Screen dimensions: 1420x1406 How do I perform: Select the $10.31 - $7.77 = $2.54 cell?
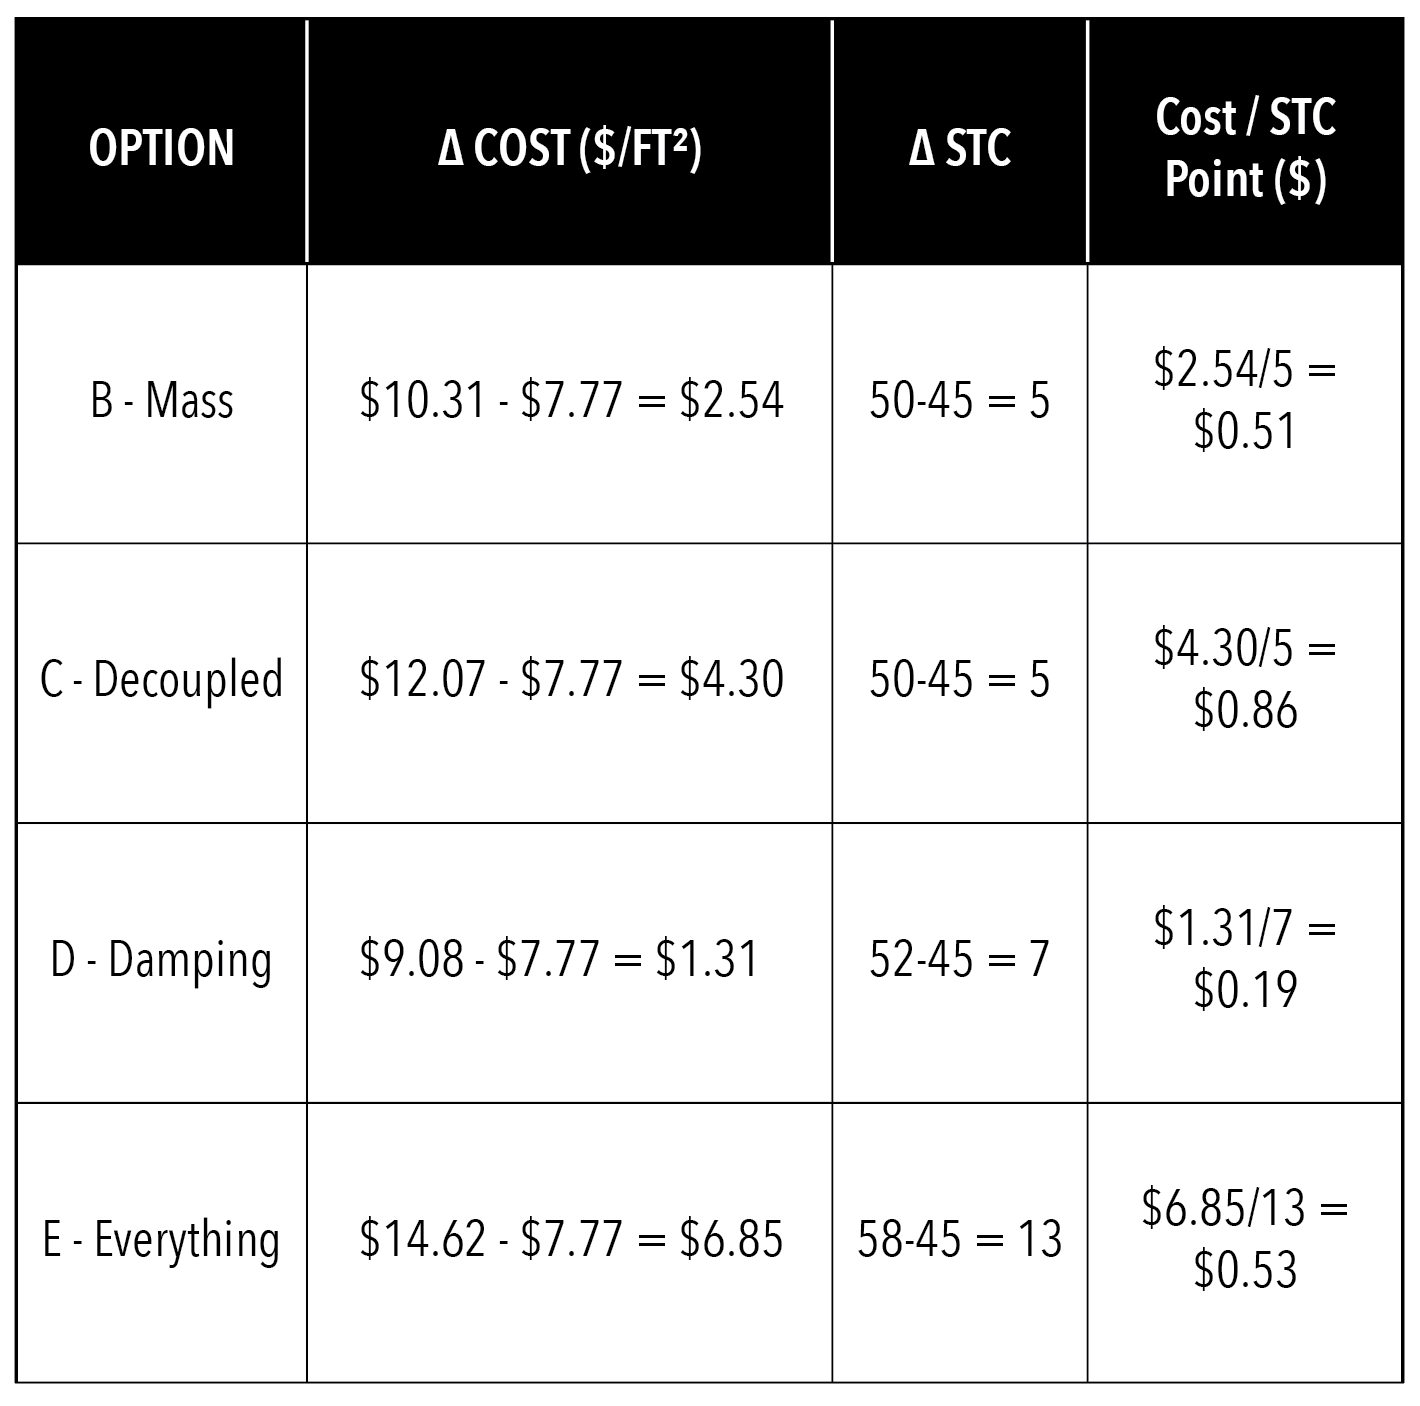pos(570,401)
